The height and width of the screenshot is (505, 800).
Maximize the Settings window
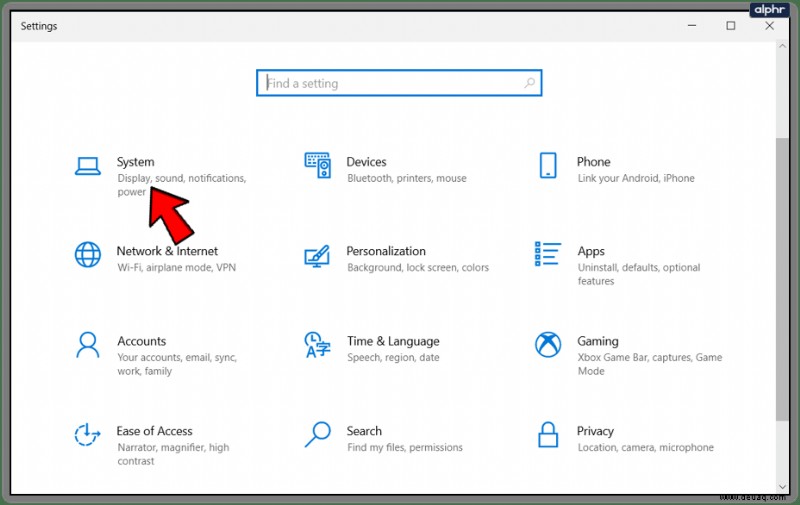(731, 26)
